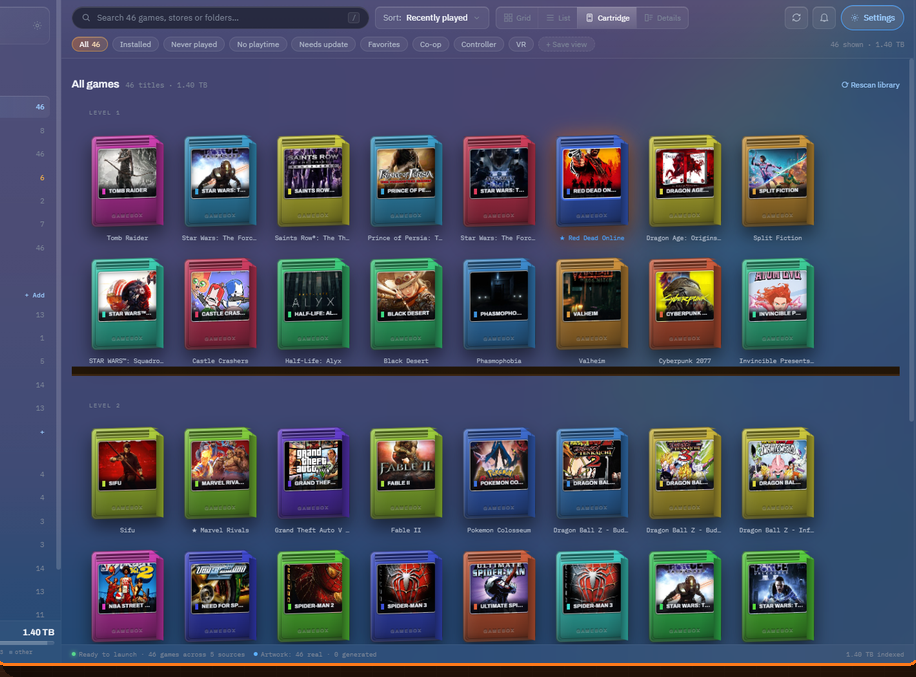Viewport: 916px width, 677px height.
Task: Open the notifications bell
Action: (824, 18)
